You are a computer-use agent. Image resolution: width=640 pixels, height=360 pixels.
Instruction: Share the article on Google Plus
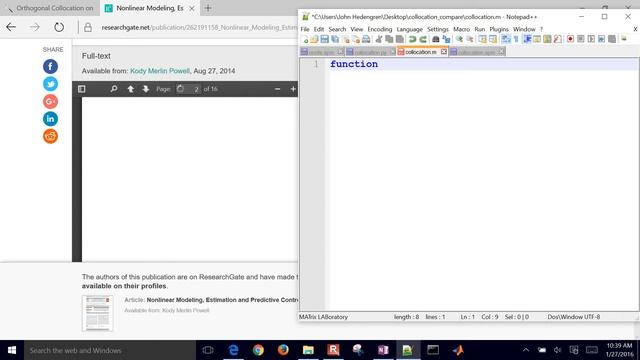click(50, 102)
